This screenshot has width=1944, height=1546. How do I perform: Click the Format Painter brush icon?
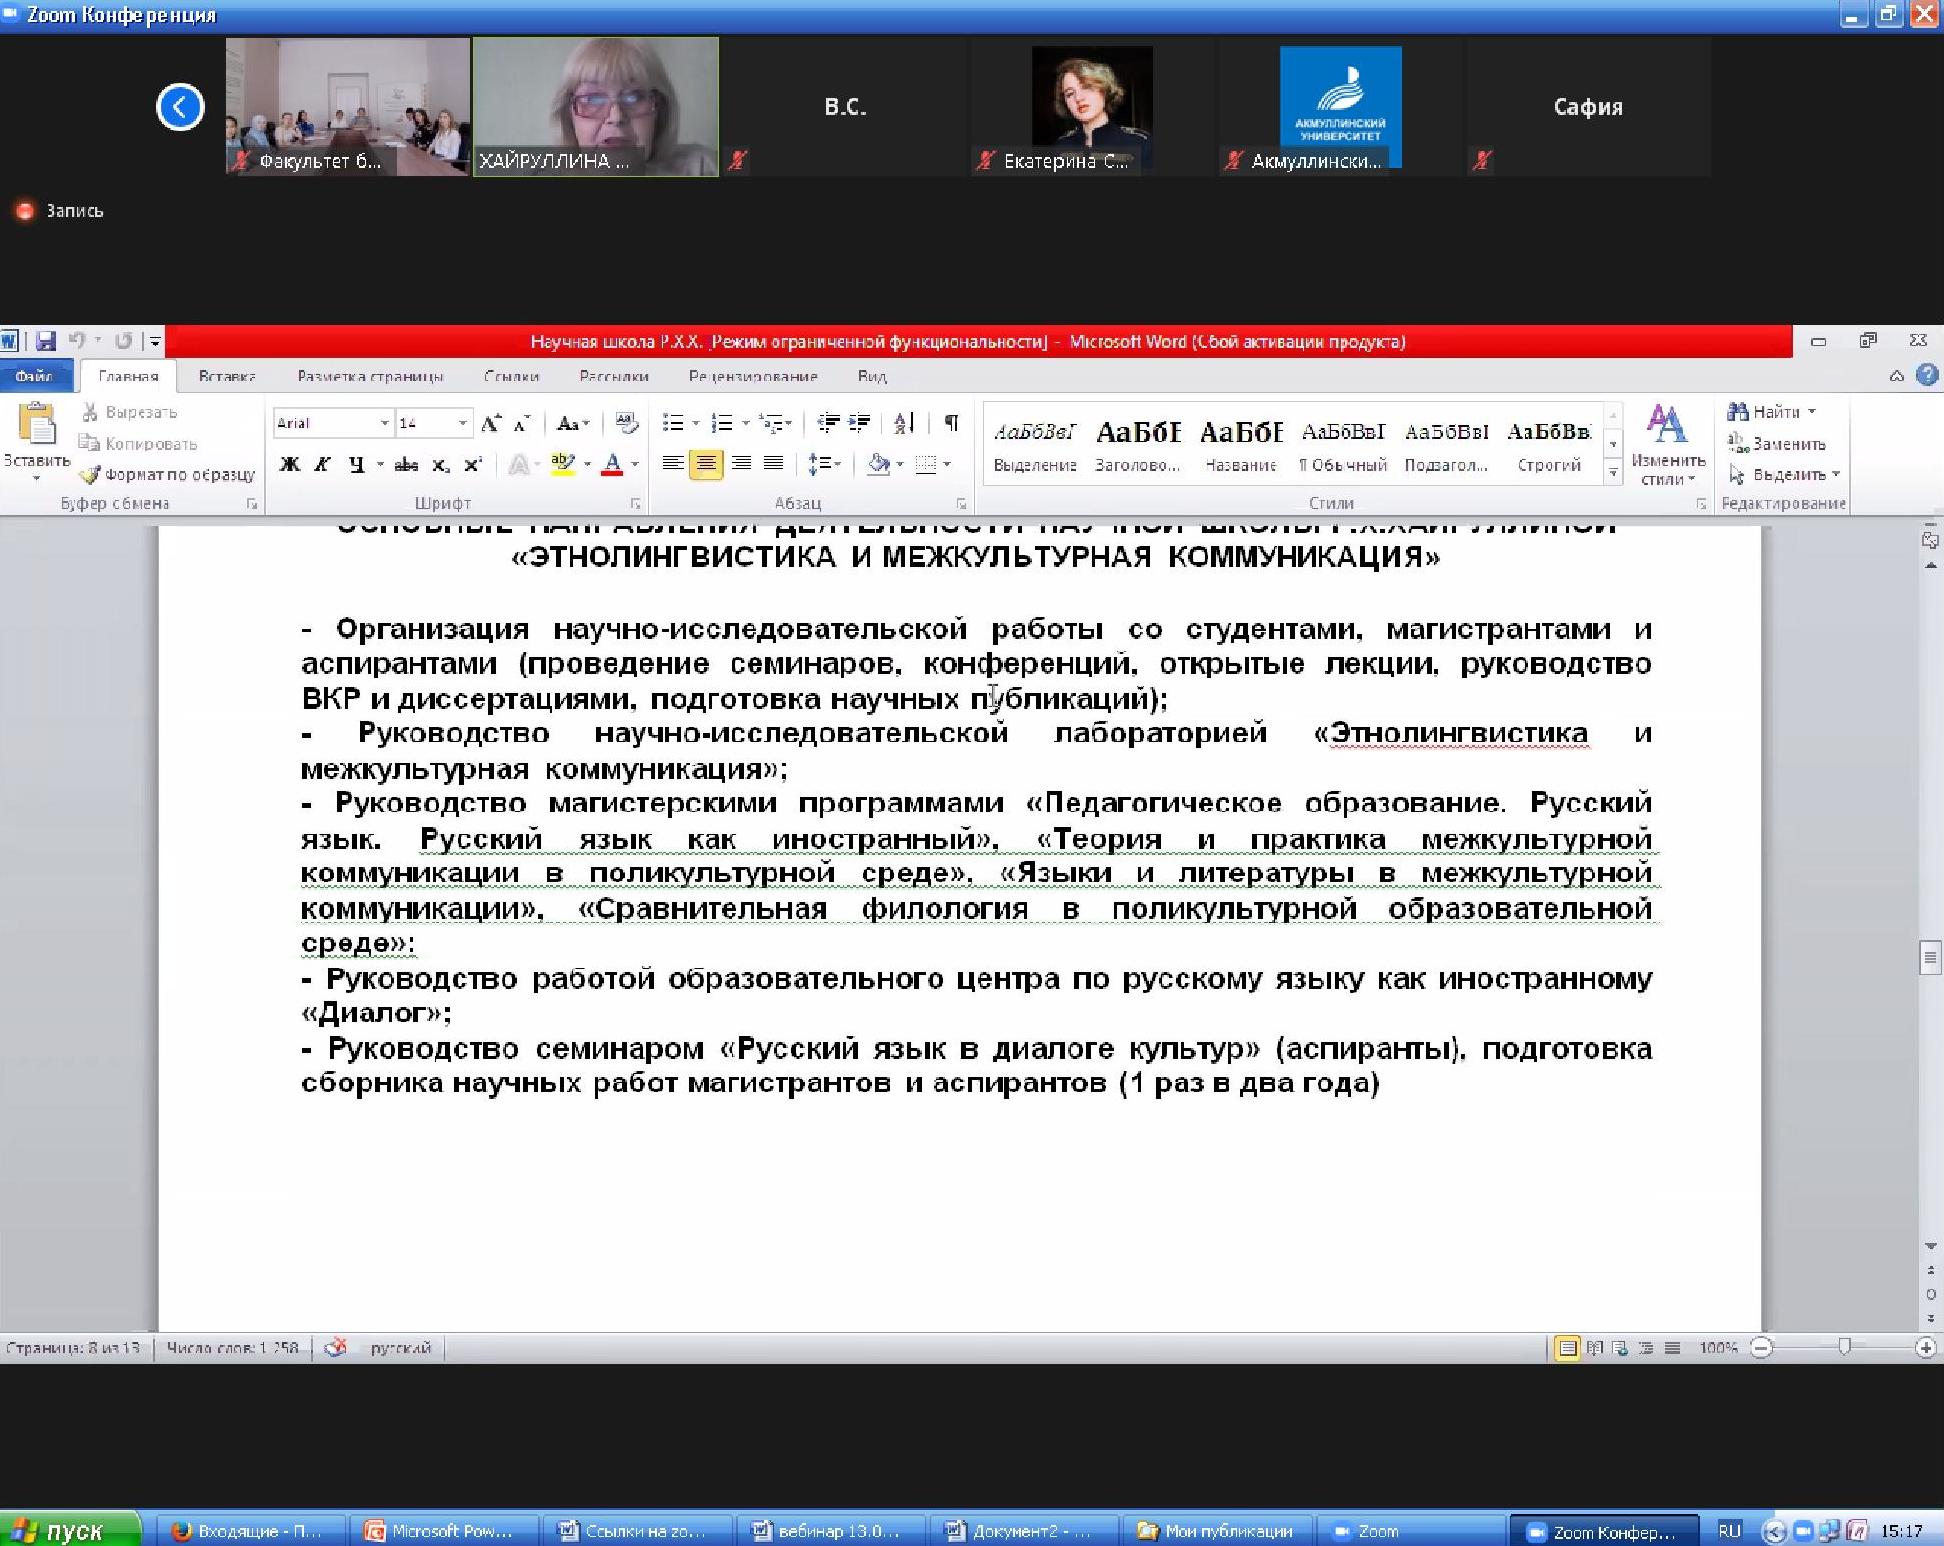coord(90,475)
